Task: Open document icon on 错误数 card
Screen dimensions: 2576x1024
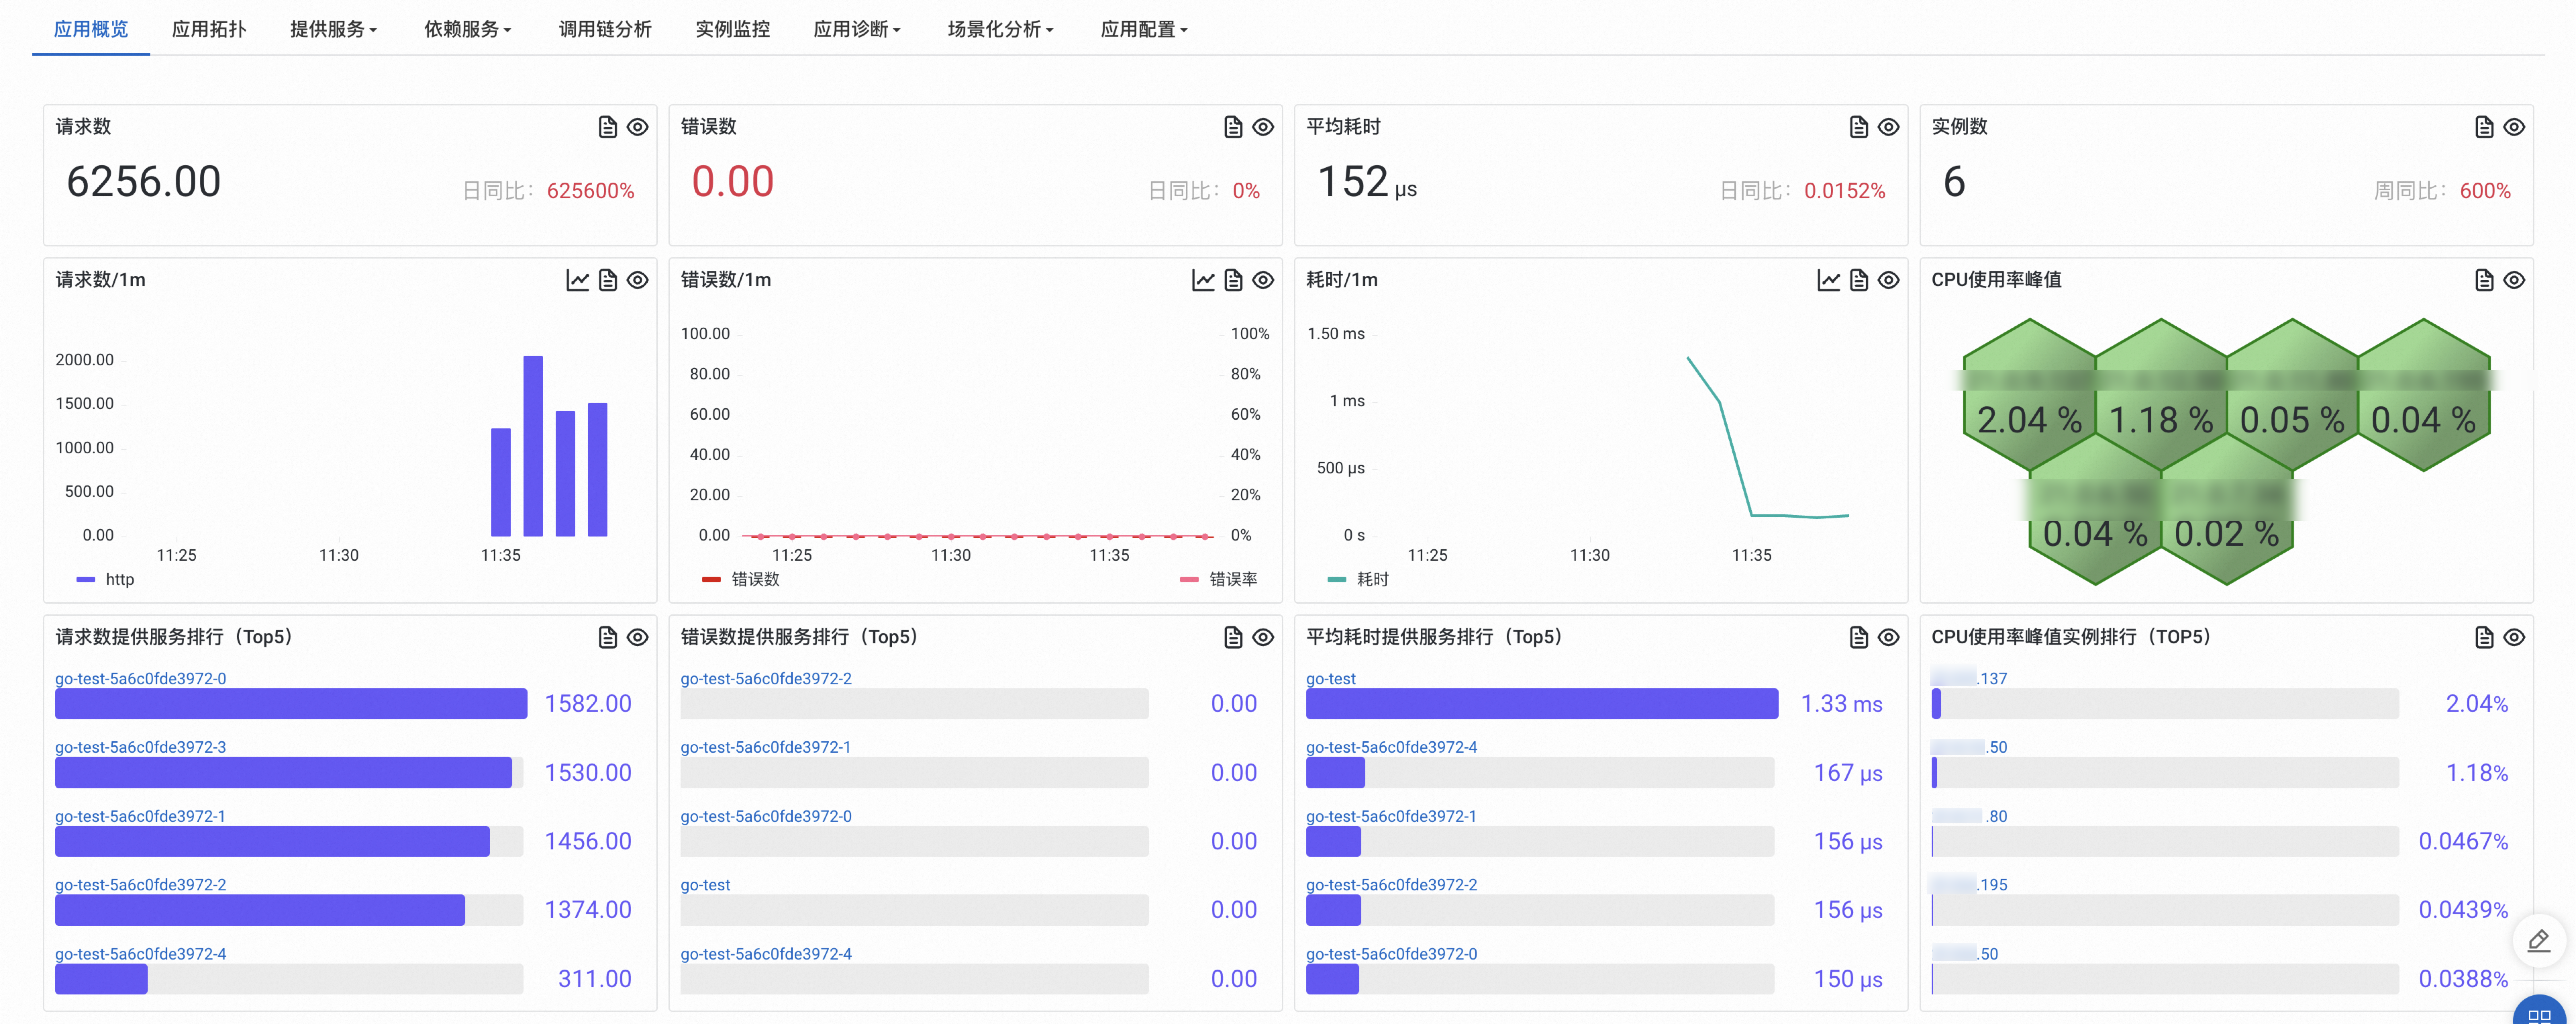Action: point(1233,127)
